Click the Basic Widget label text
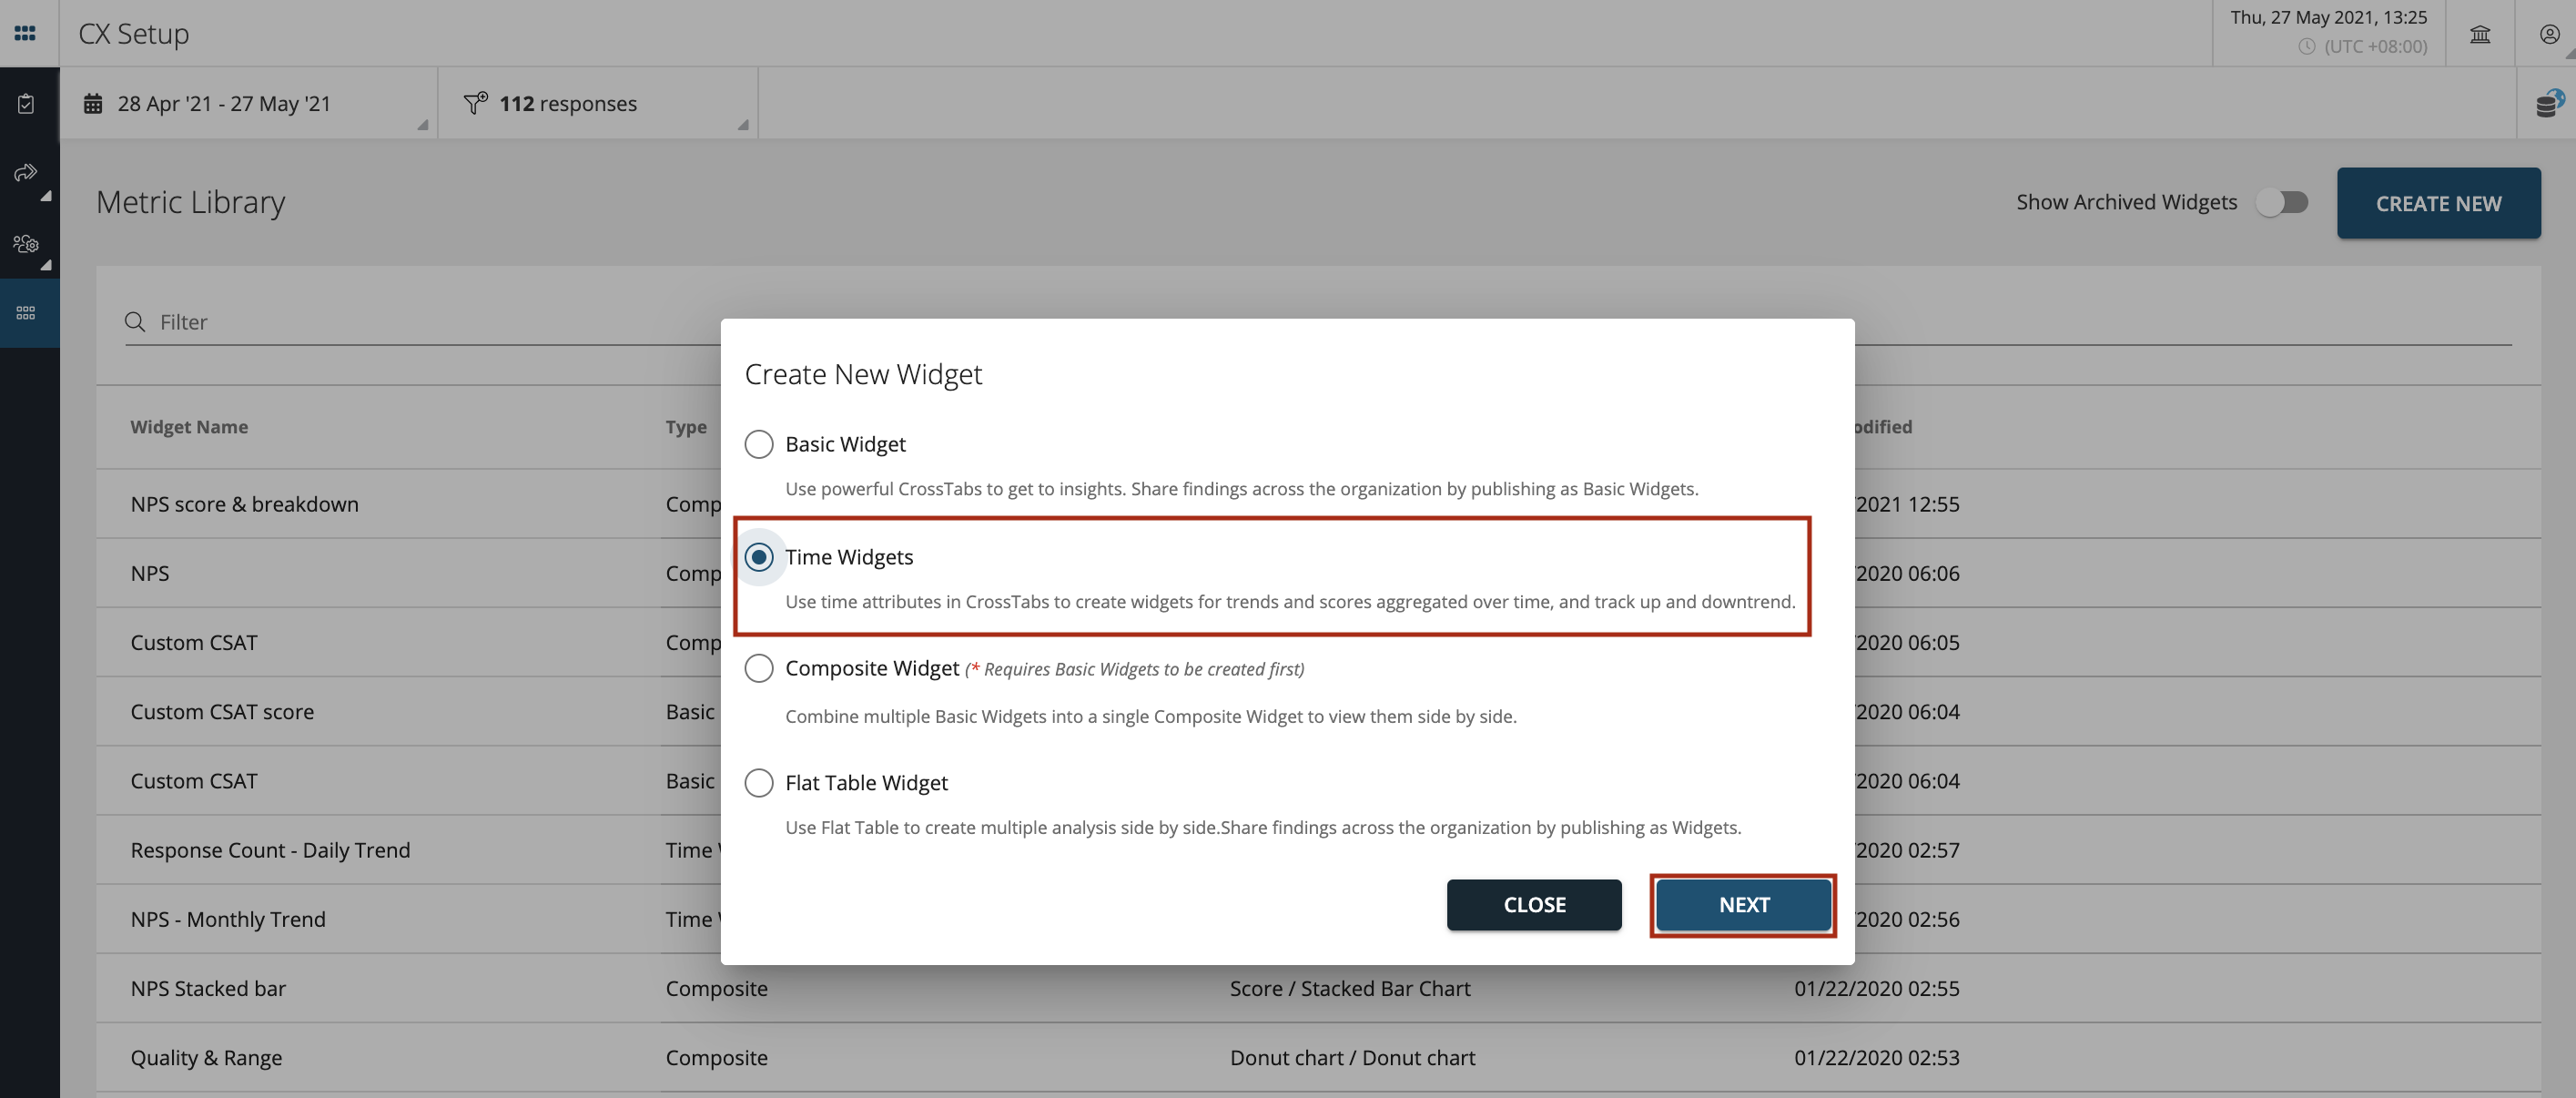This screenshot has width=2576, height=1098. point(845,443)
